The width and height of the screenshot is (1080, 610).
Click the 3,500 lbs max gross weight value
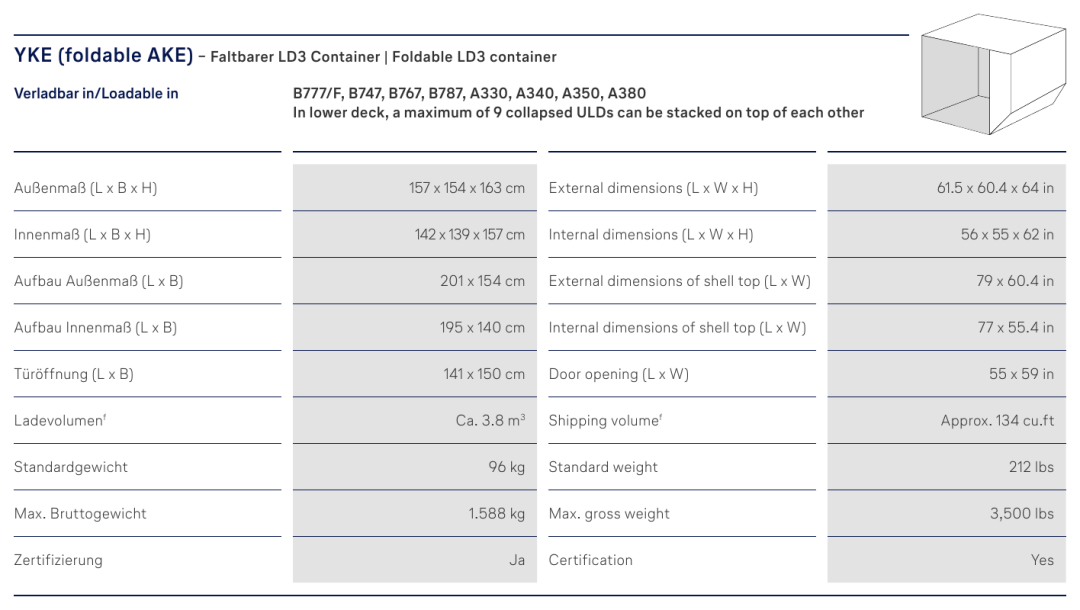pos(1021,514)
